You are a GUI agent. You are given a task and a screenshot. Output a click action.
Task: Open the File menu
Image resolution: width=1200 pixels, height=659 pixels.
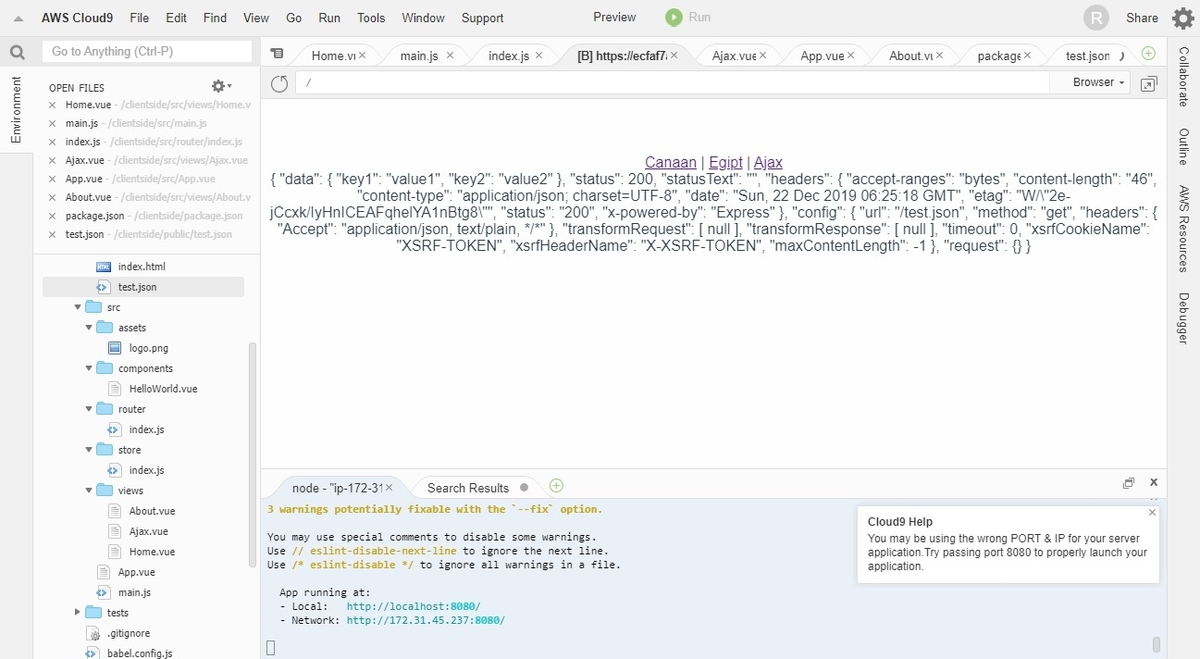(x=139, y=18)
